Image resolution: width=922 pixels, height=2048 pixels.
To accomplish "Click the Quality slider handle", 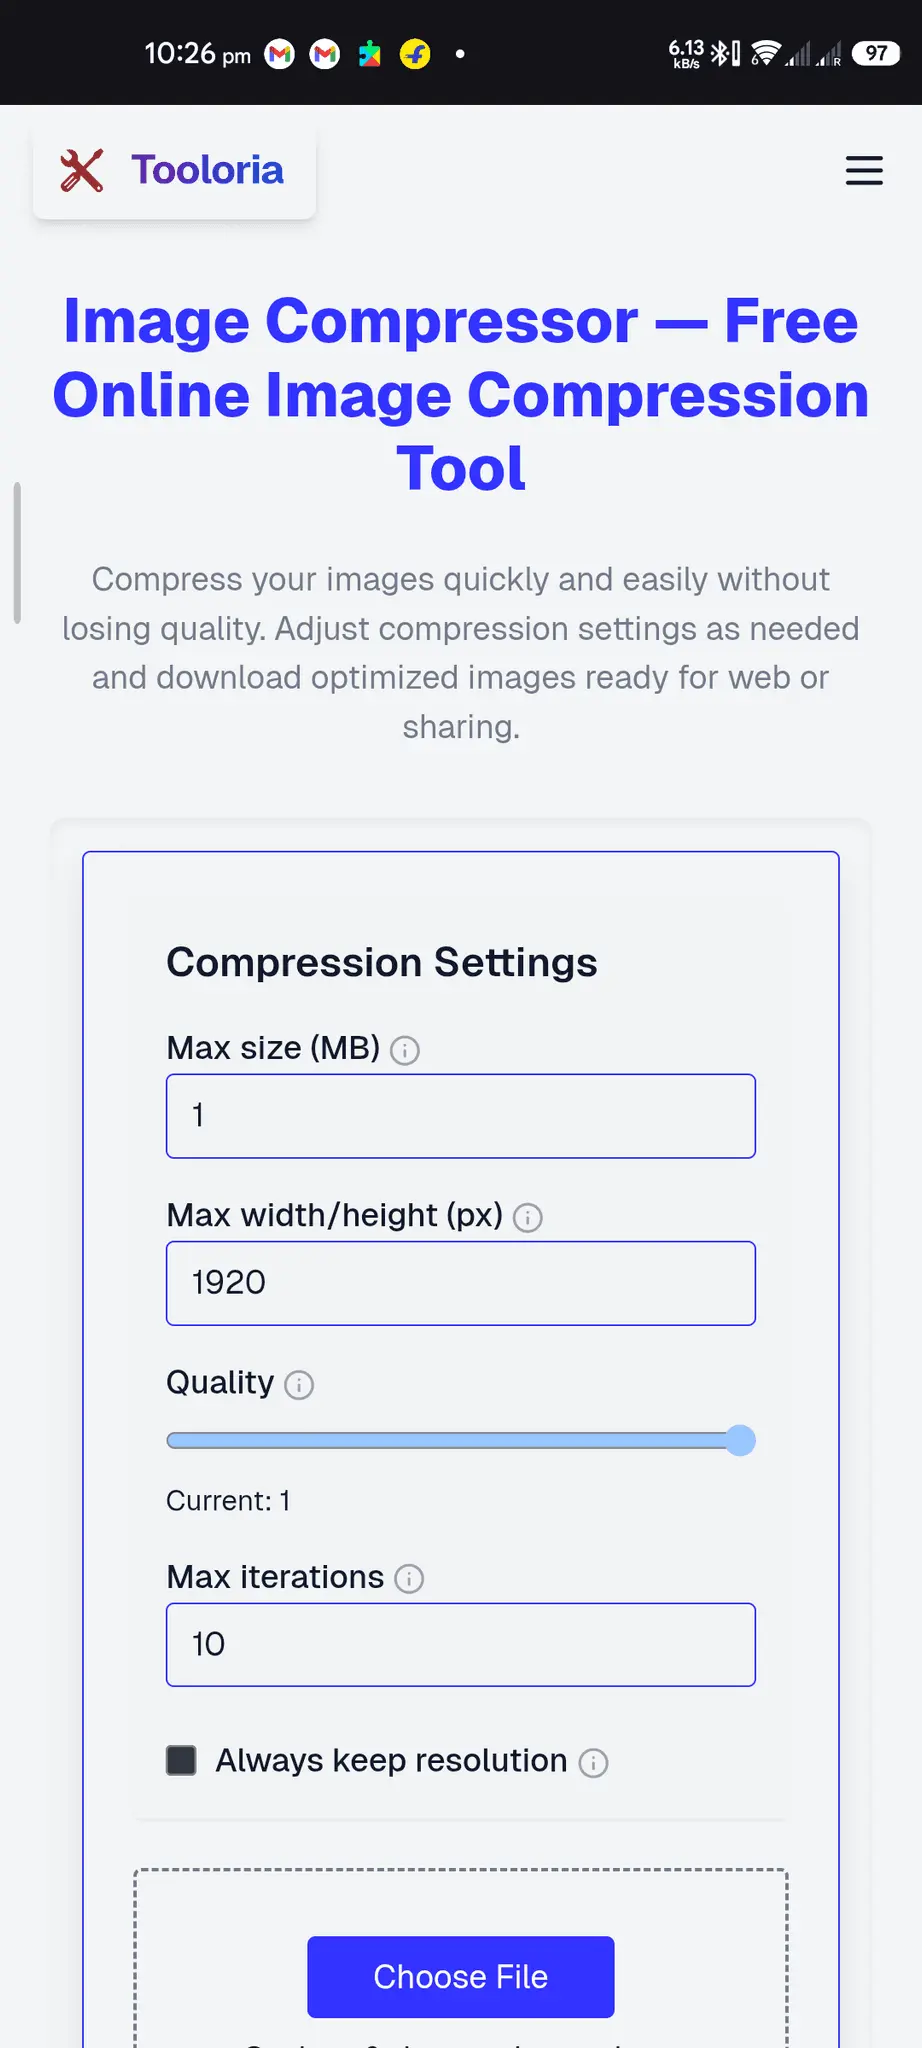I will click(x=740, y=1440).
